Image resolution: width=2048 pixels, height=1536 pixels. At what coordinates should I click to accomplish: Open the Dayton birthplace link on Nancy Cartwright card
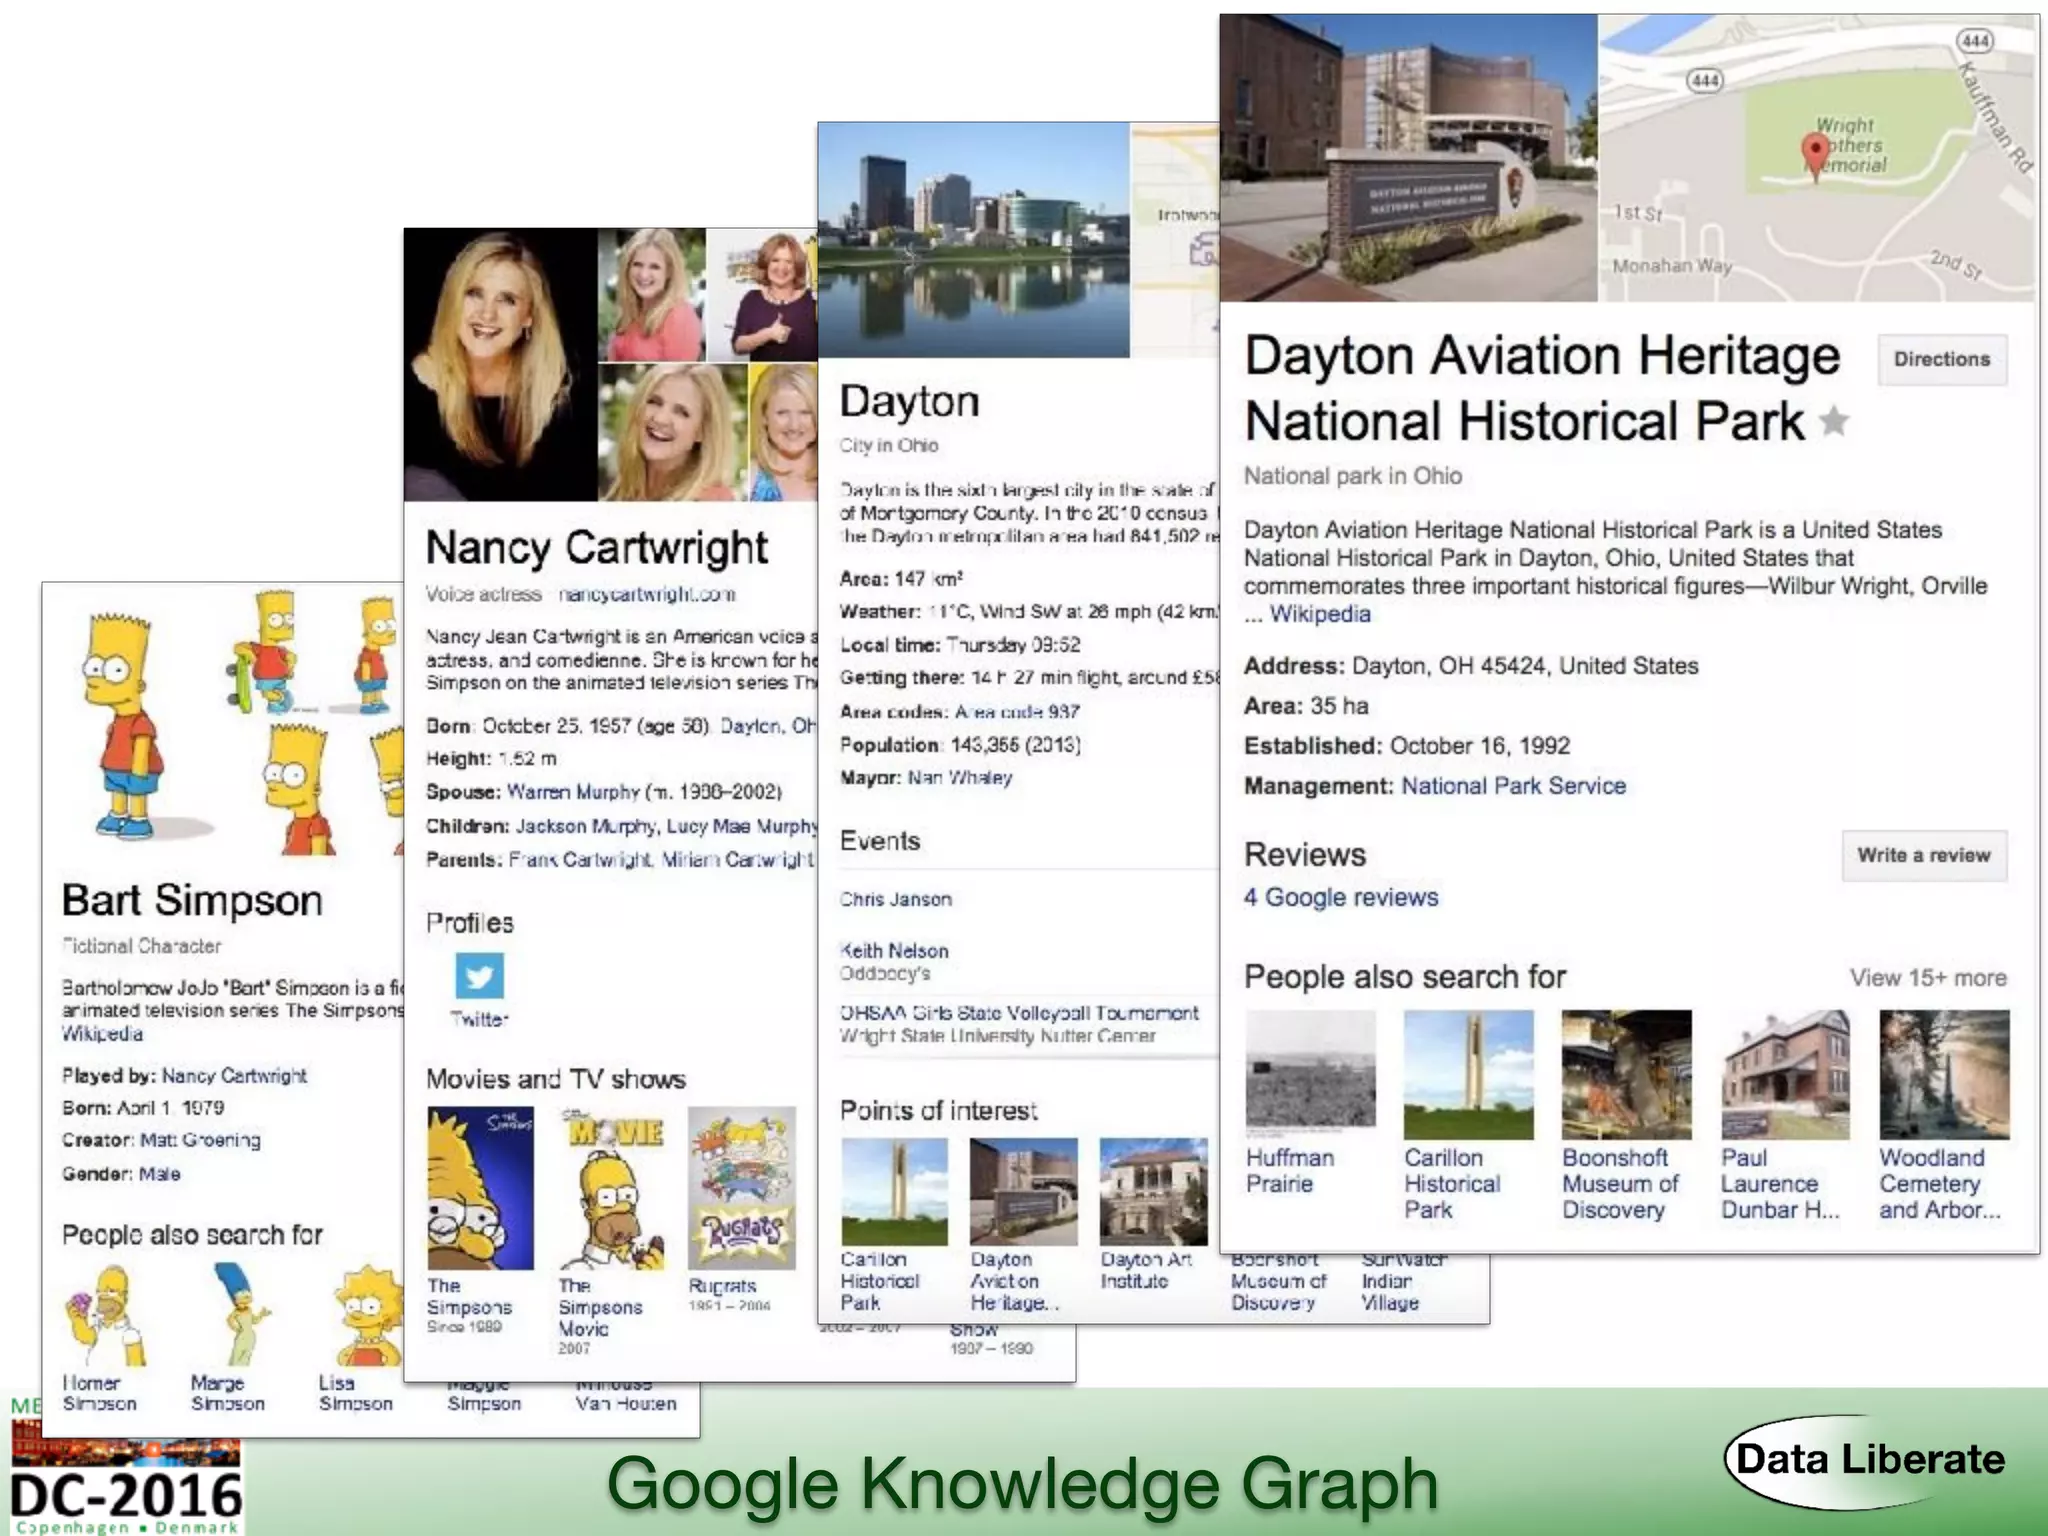768,726
